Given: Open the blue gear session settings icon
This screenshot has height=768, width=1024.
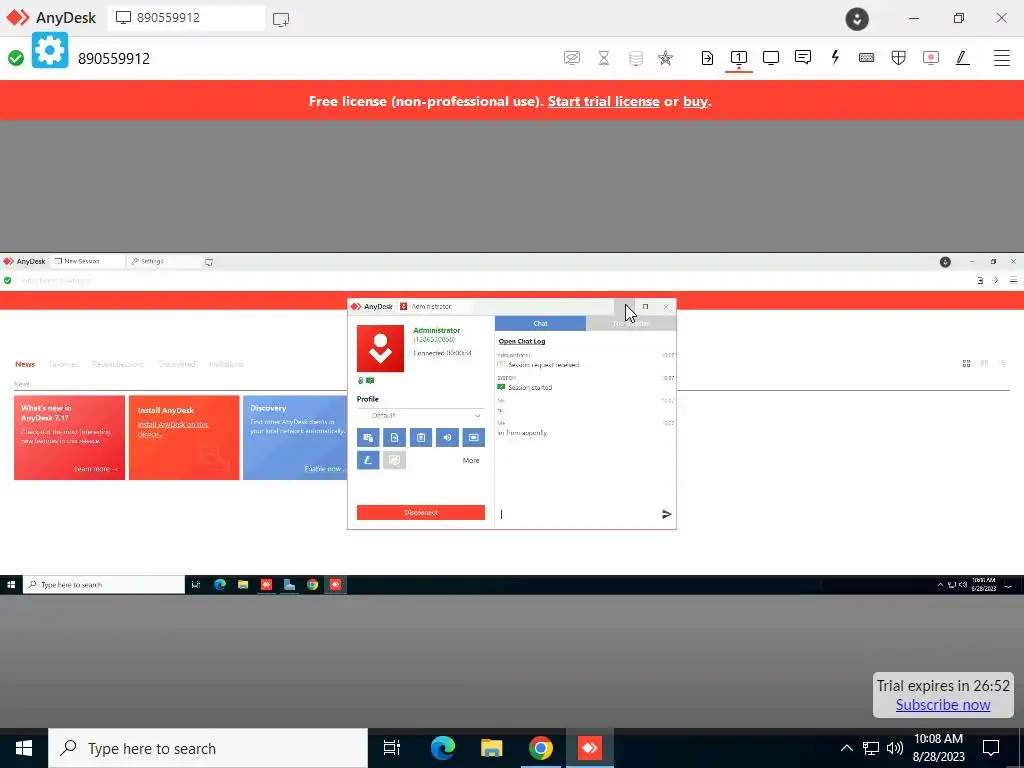Looking at the screenshot, I should (x=50, y=50).
